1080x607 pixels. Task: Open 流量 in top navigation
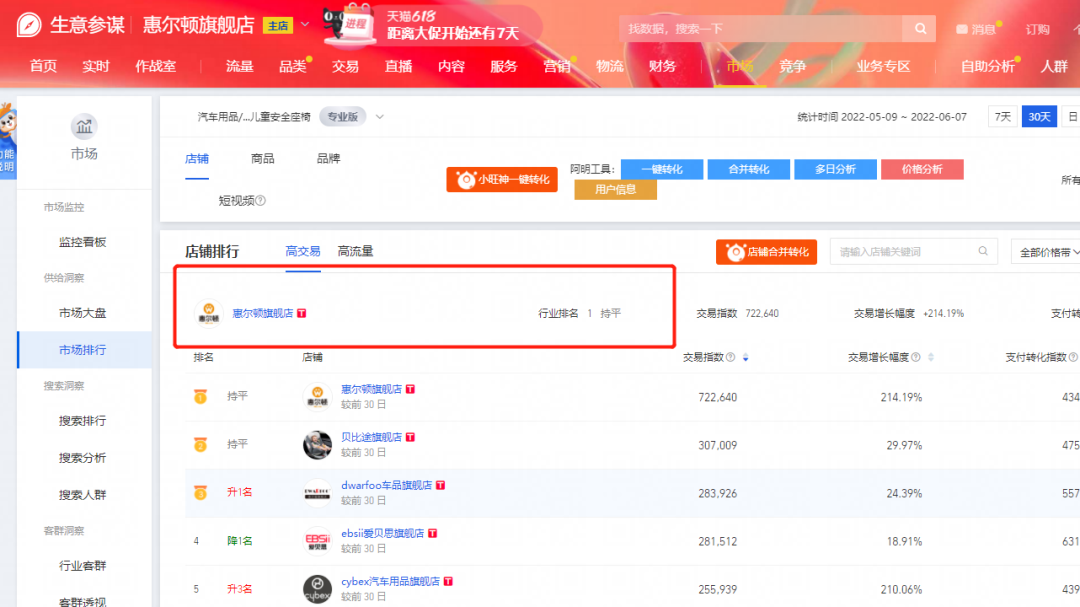pos(239,66)
